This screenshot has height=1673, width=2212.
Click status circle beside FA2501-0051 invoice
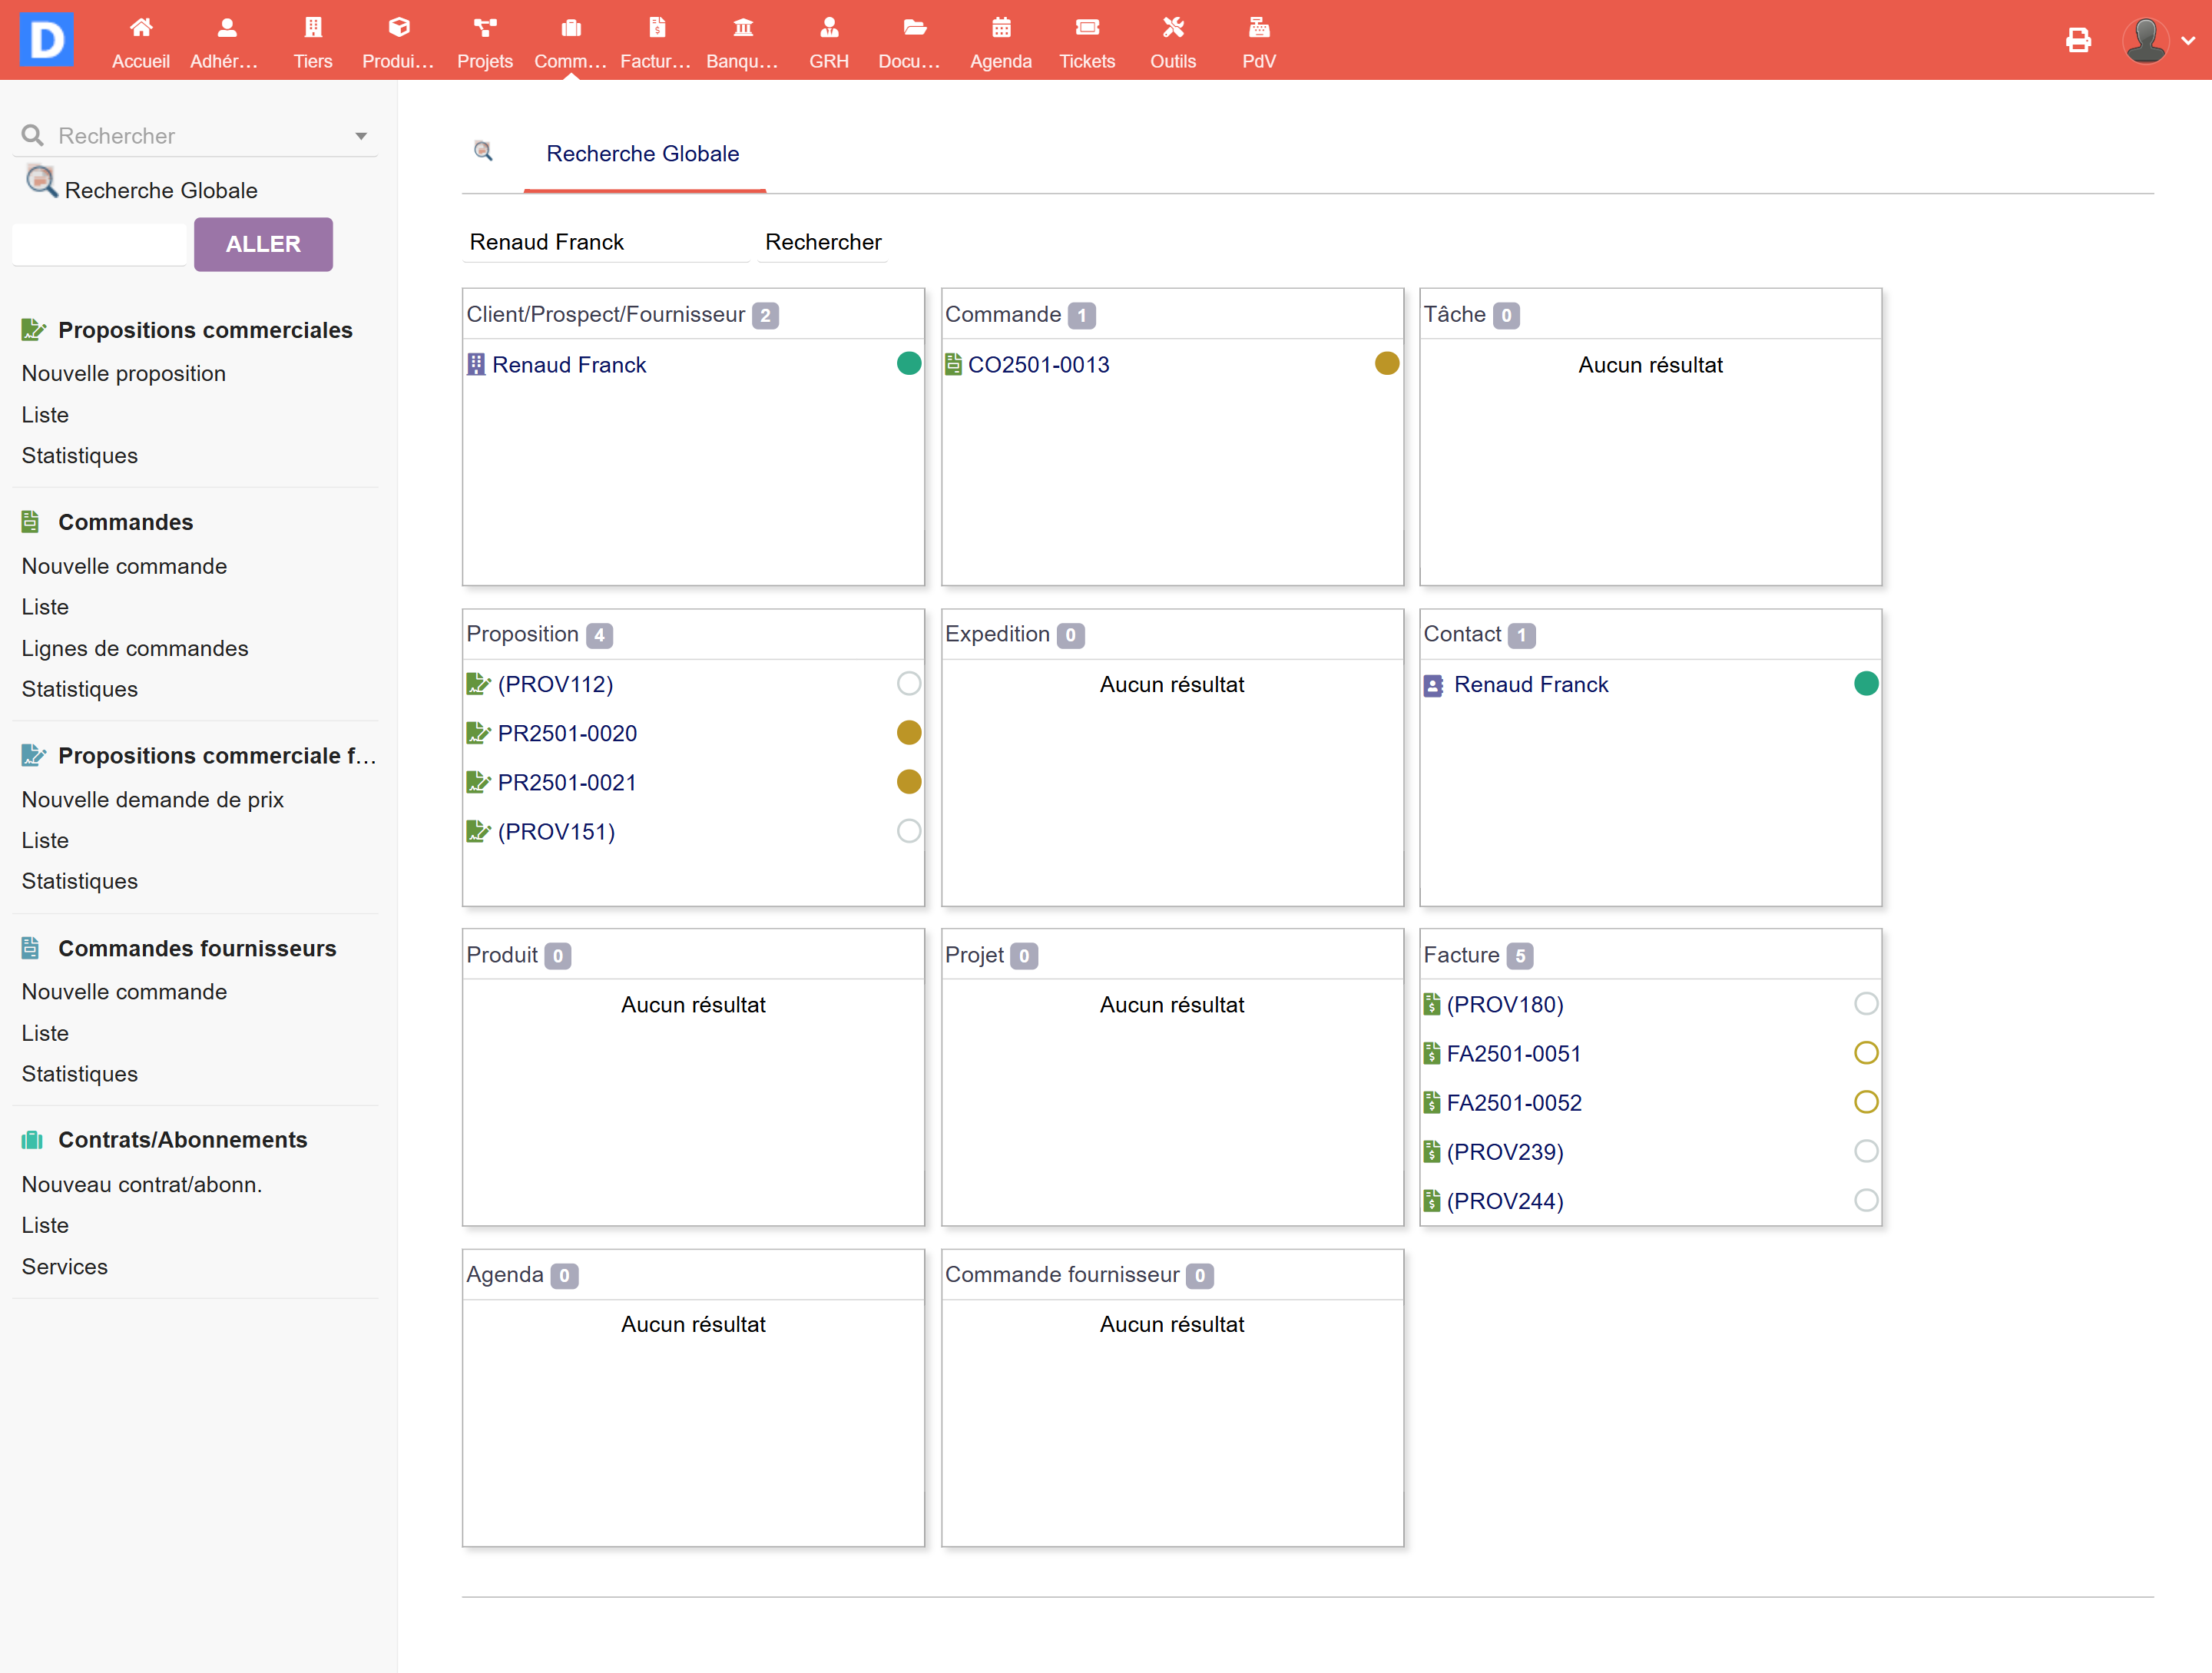1865,1053
